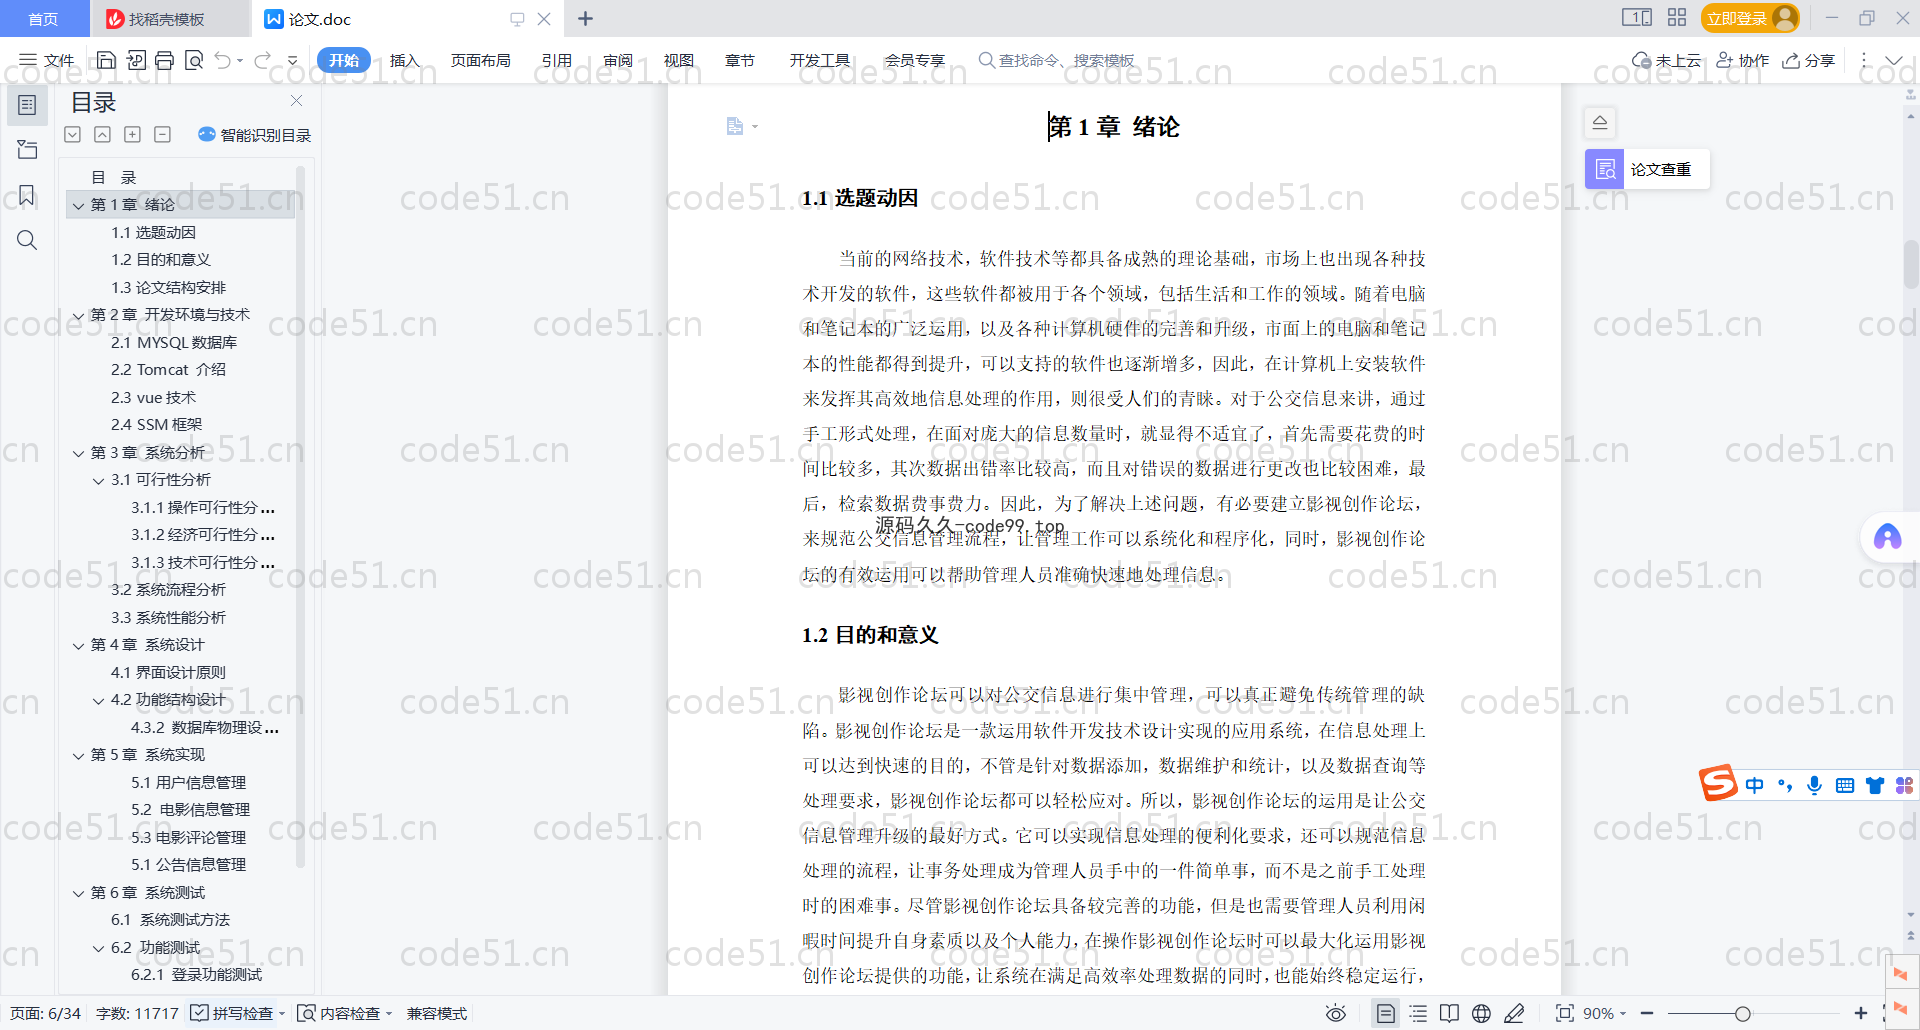
Task: Click the 分享 share button
Action: point(1809,60)
